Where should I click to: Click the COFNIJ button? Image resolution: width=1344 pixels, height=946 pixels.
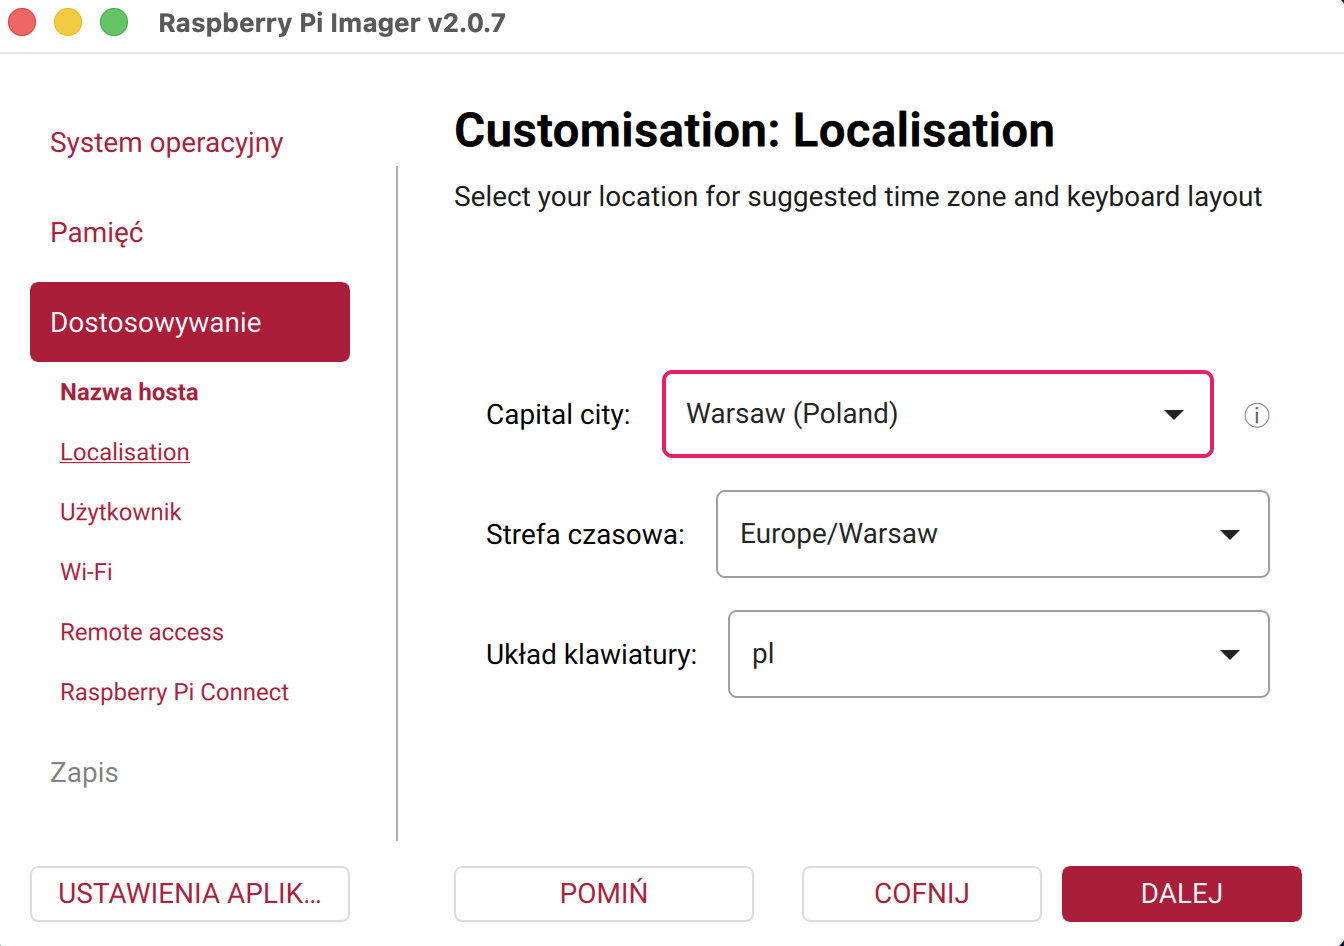pyautogui.click(x=921, y=893)
